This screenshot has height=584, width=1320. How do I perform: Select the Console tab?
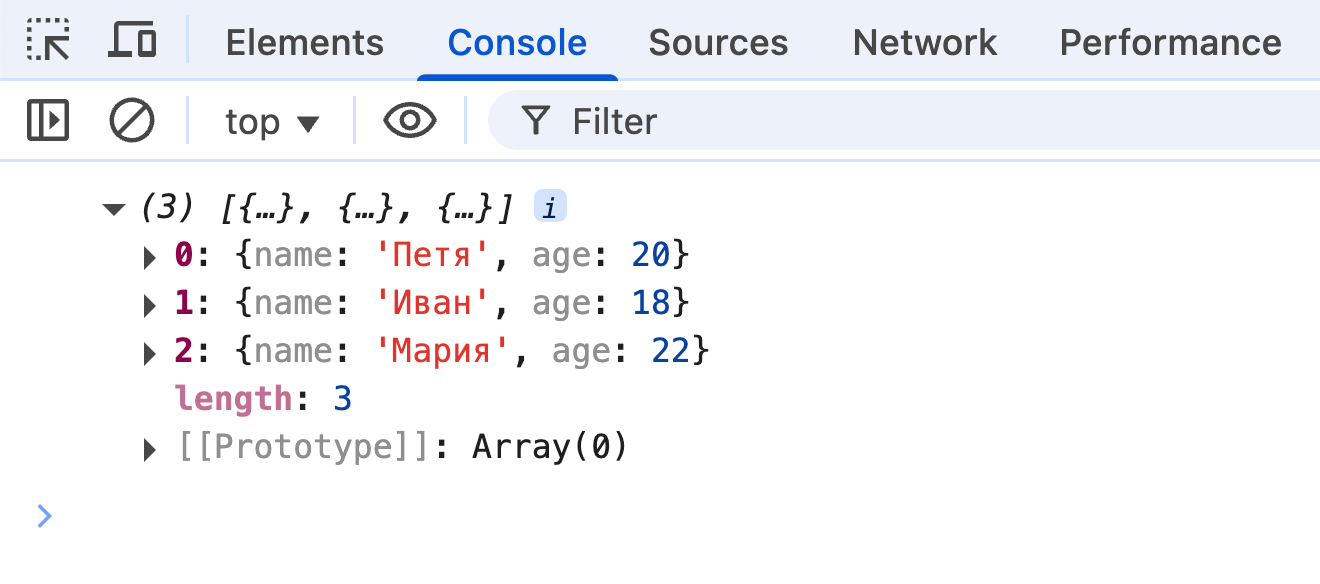(517, 42)
